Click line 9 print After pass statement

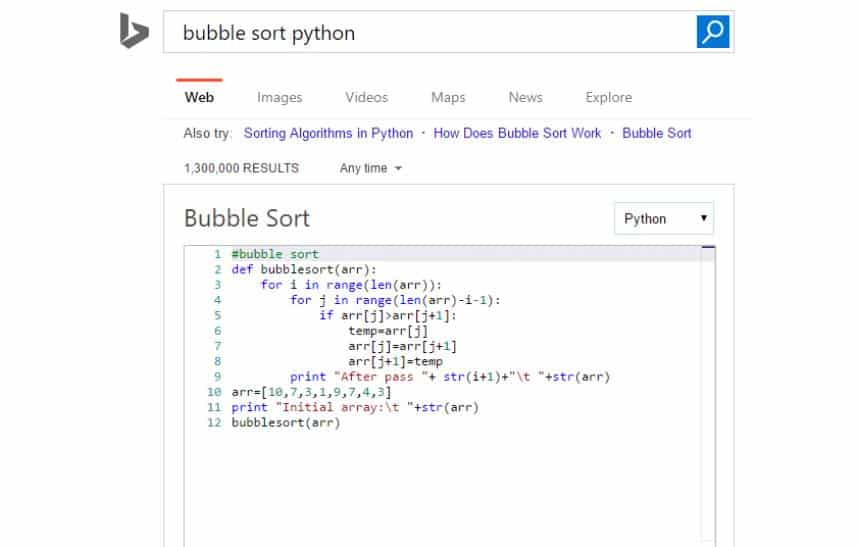(x=450, y=377)
